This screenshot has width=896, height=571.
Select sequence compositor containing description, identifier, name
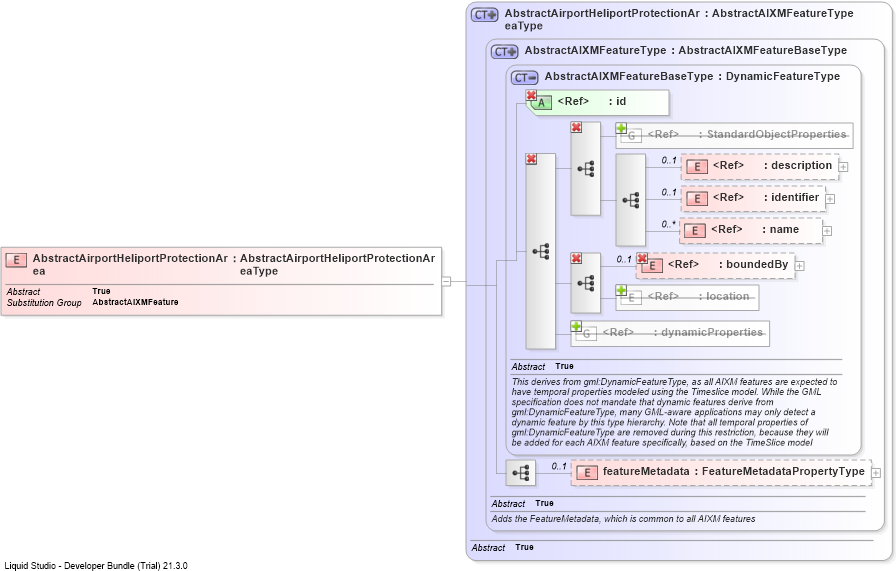point(630,200)
